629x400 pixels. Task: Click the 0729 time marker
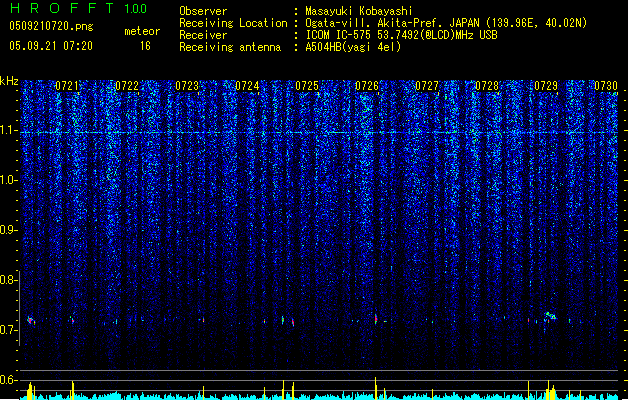[546, 86]
